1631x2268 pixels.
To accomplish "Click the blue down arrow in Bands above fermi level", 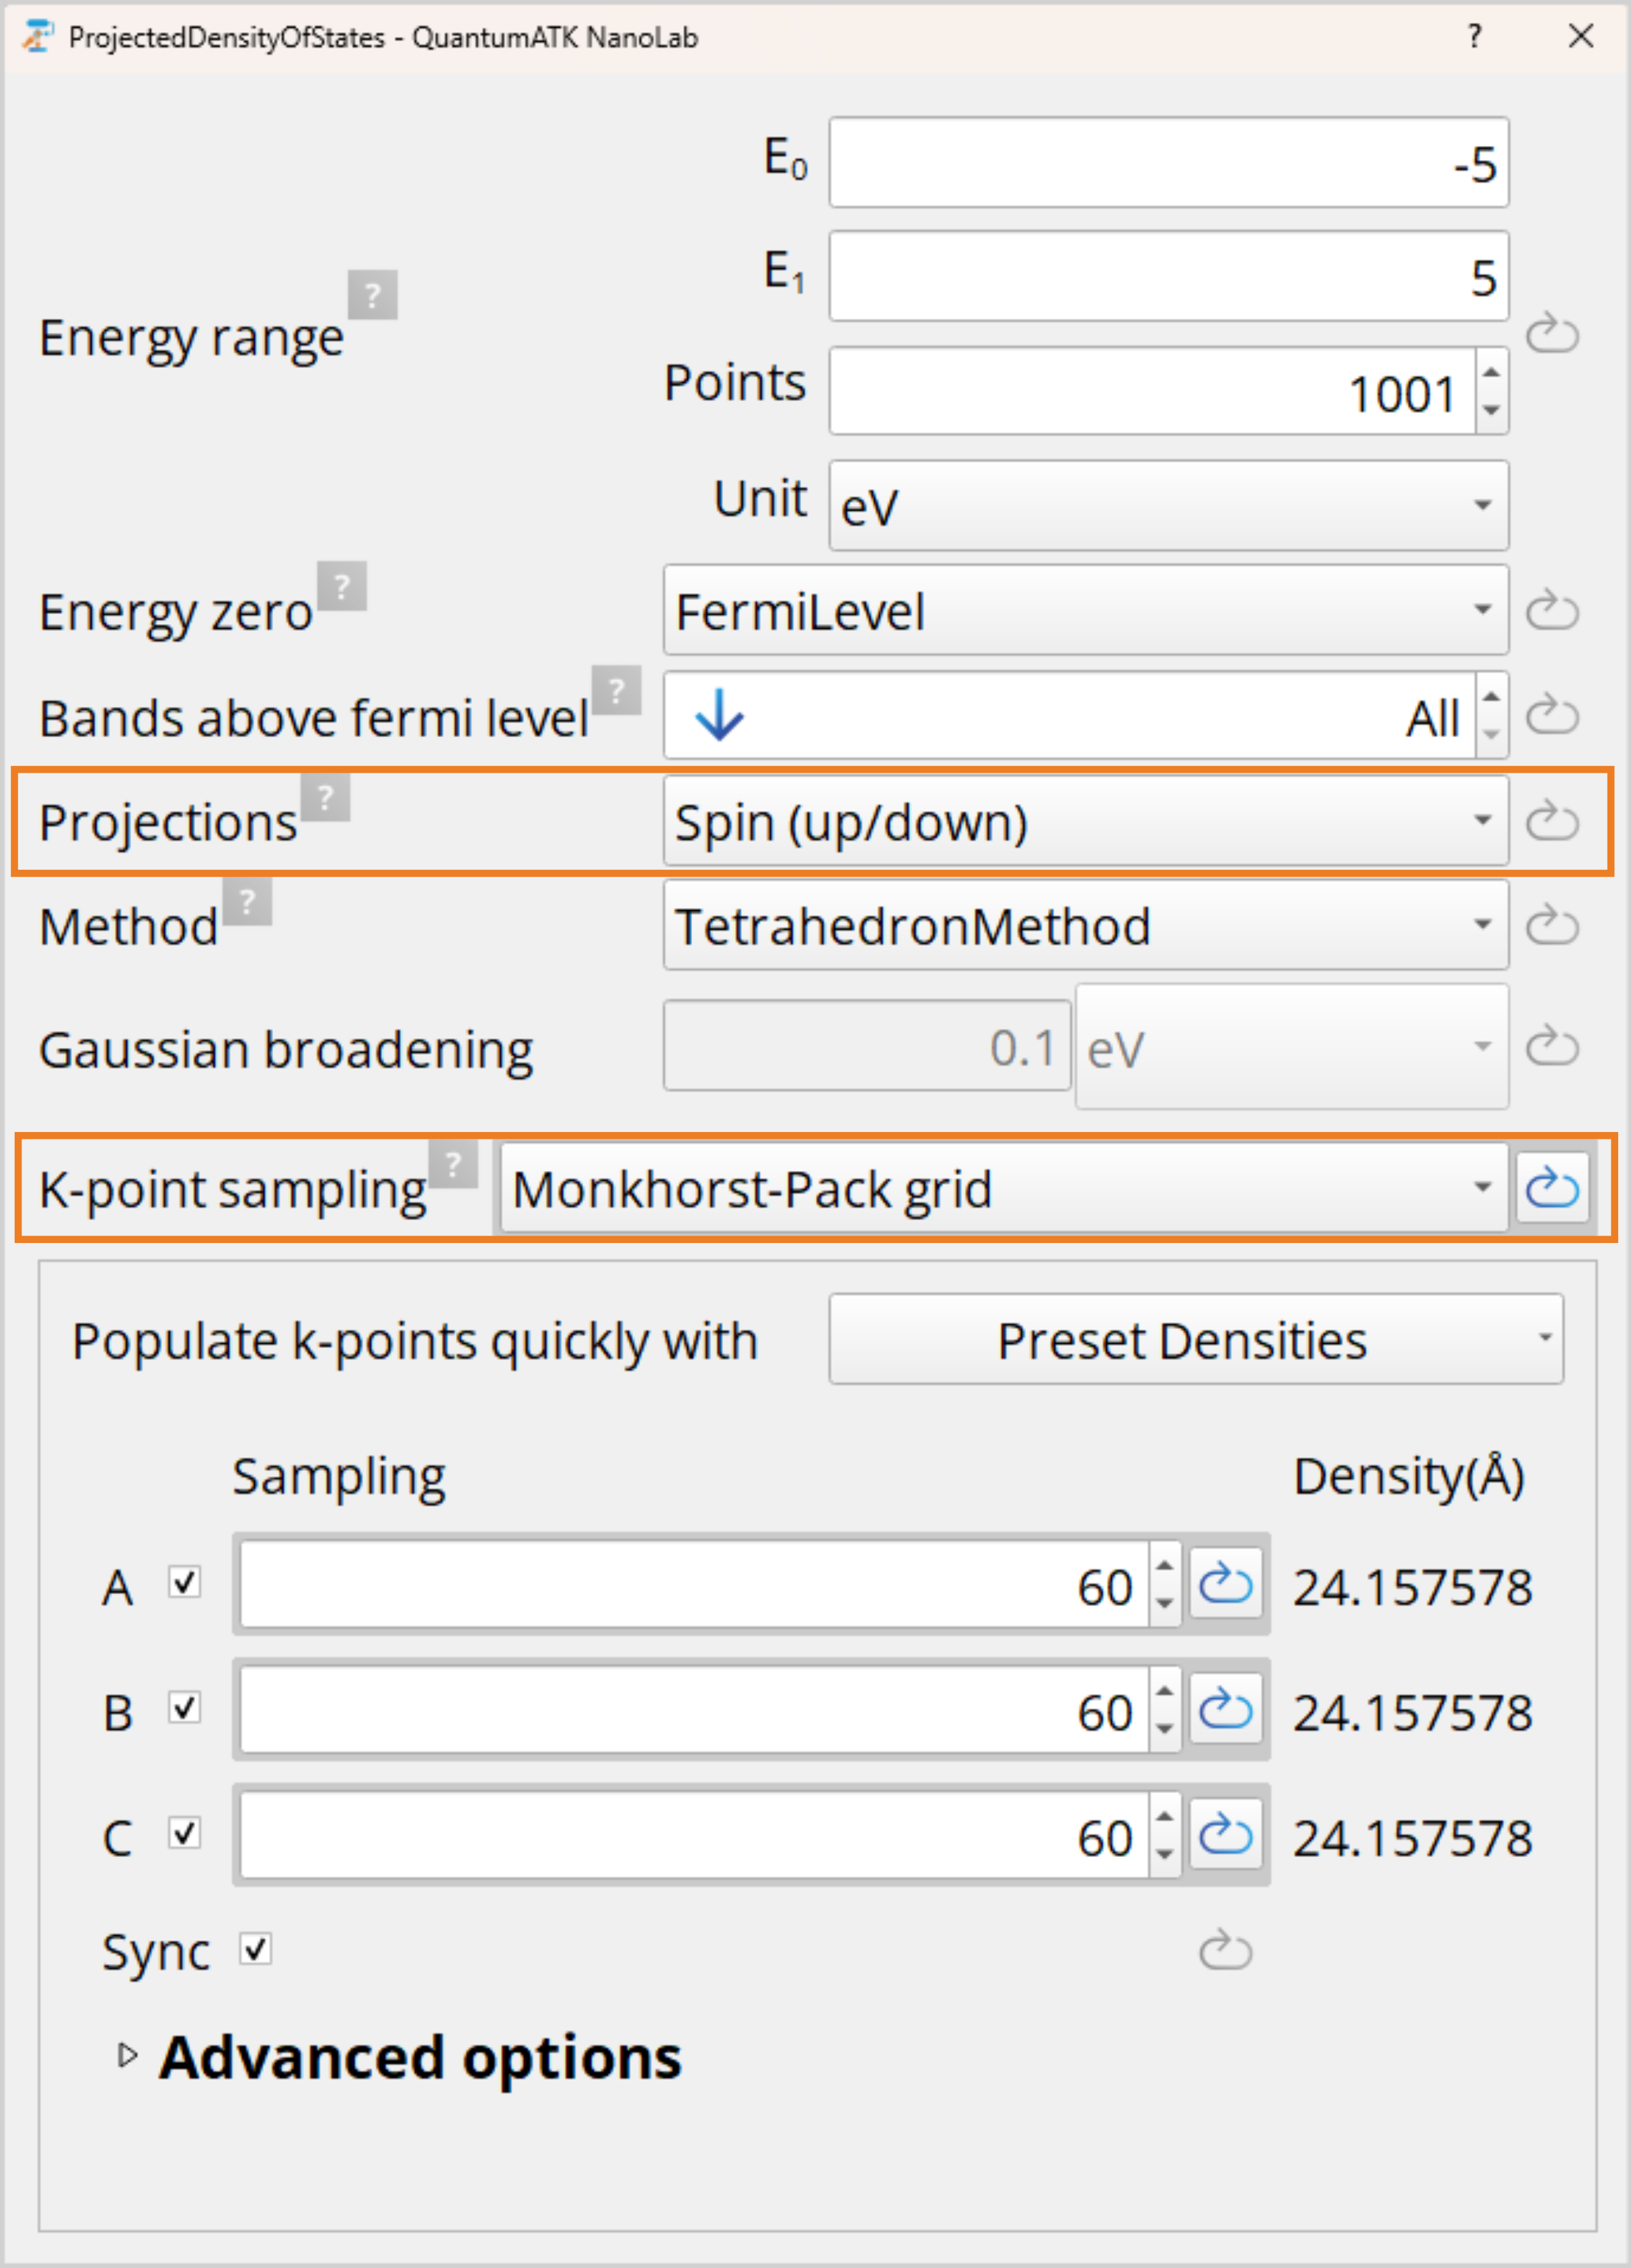I will (719, 716).
